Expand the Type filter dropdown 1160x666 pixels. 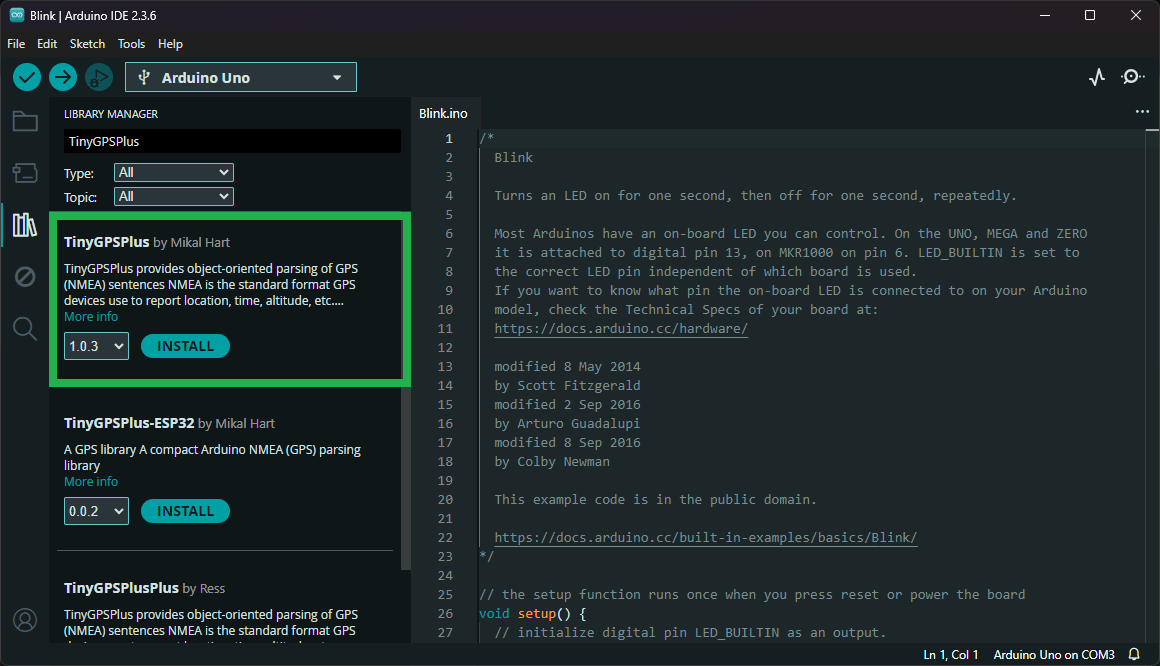[174, 172]
